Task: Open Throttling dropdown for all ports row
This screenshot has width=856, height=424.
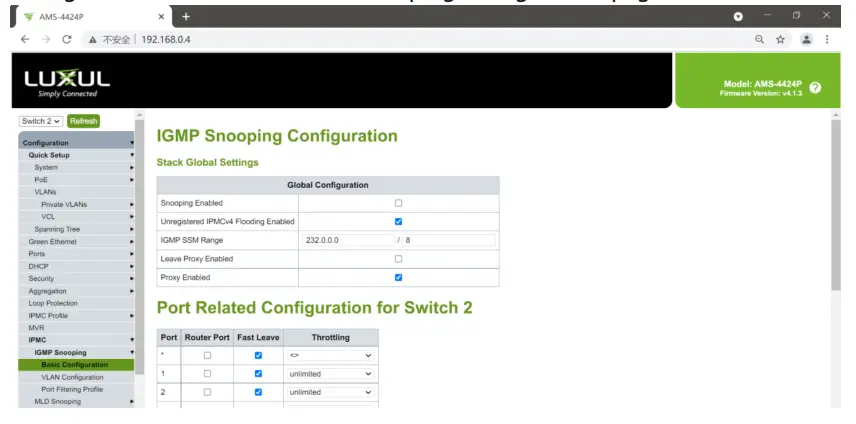Action: 331,355
